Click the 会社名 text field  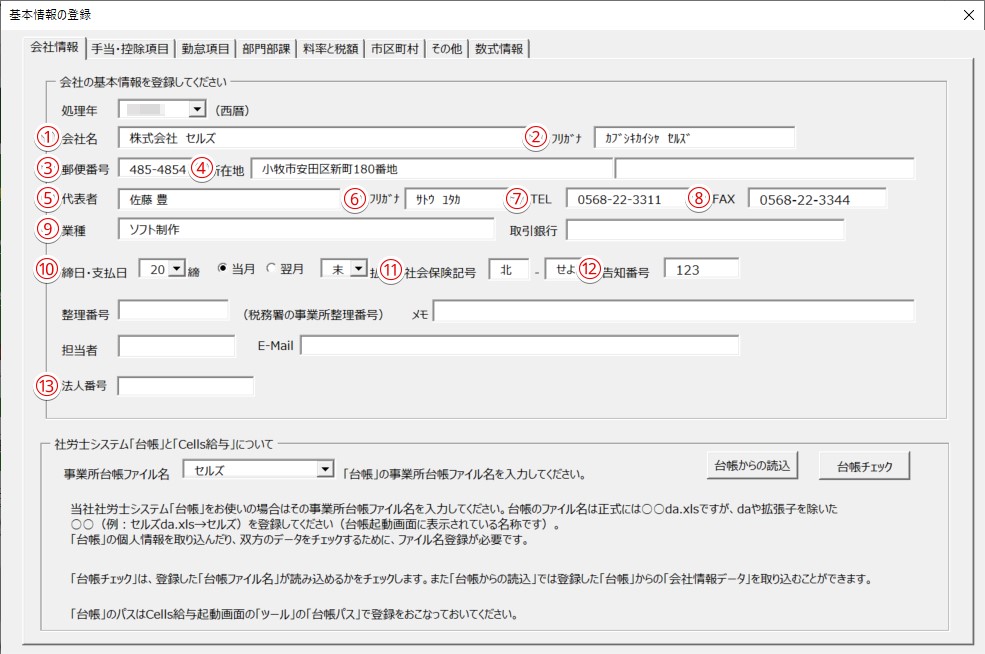coord(318,138)
